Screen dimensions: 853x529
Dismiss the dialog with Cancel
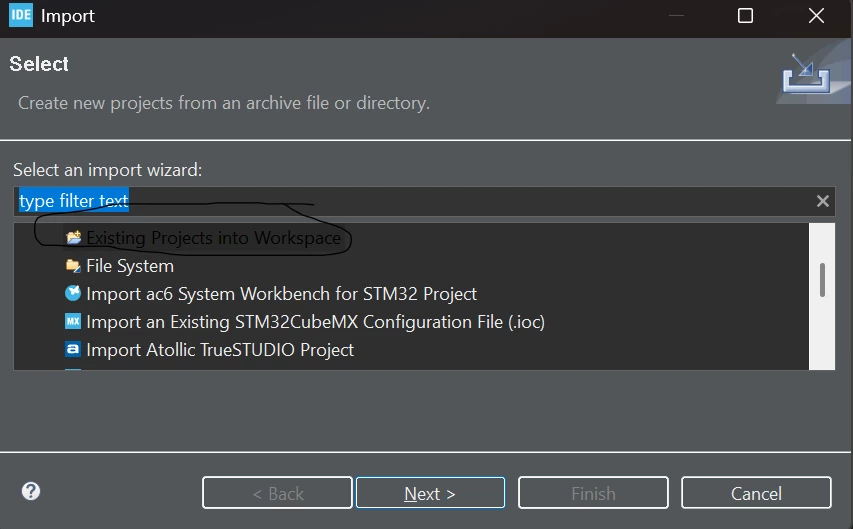pyautogui.click(x=756, y=493)
